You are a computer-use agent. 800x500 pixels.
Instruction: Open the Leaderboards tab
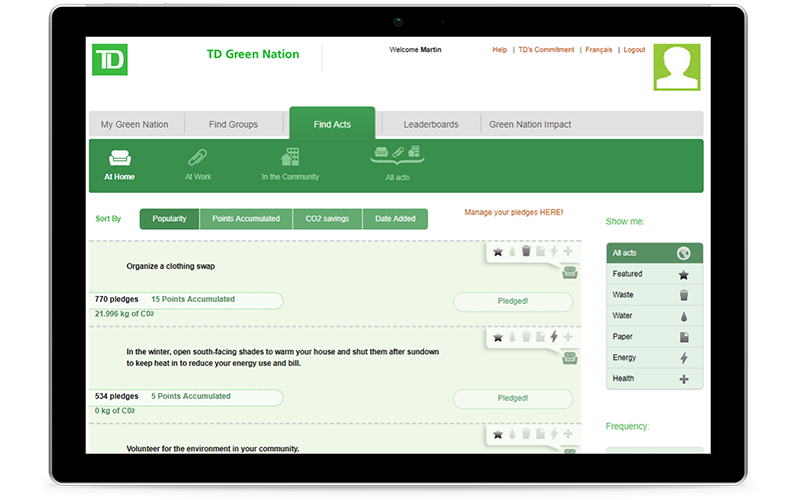click(431, 124)
